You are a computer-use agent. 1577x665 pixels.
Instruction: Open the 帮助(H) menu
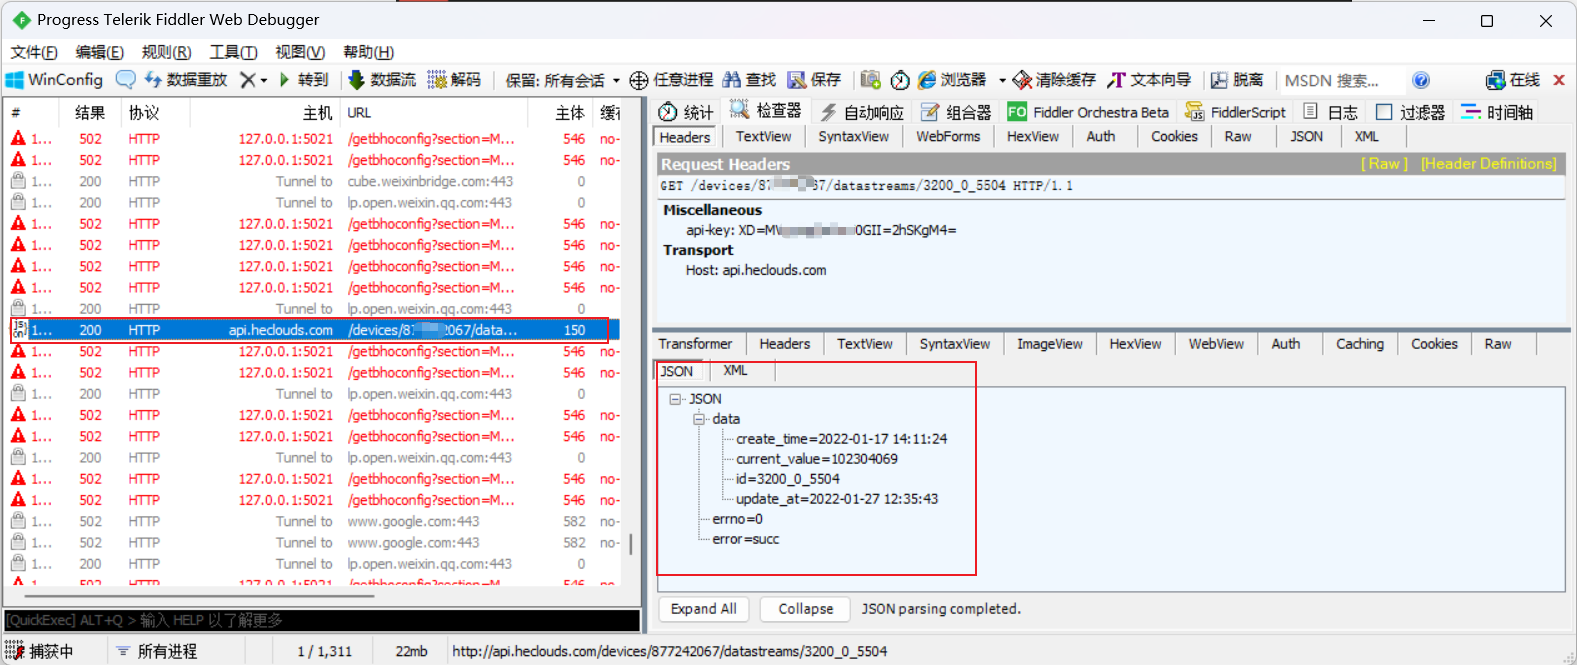[368, 52]
